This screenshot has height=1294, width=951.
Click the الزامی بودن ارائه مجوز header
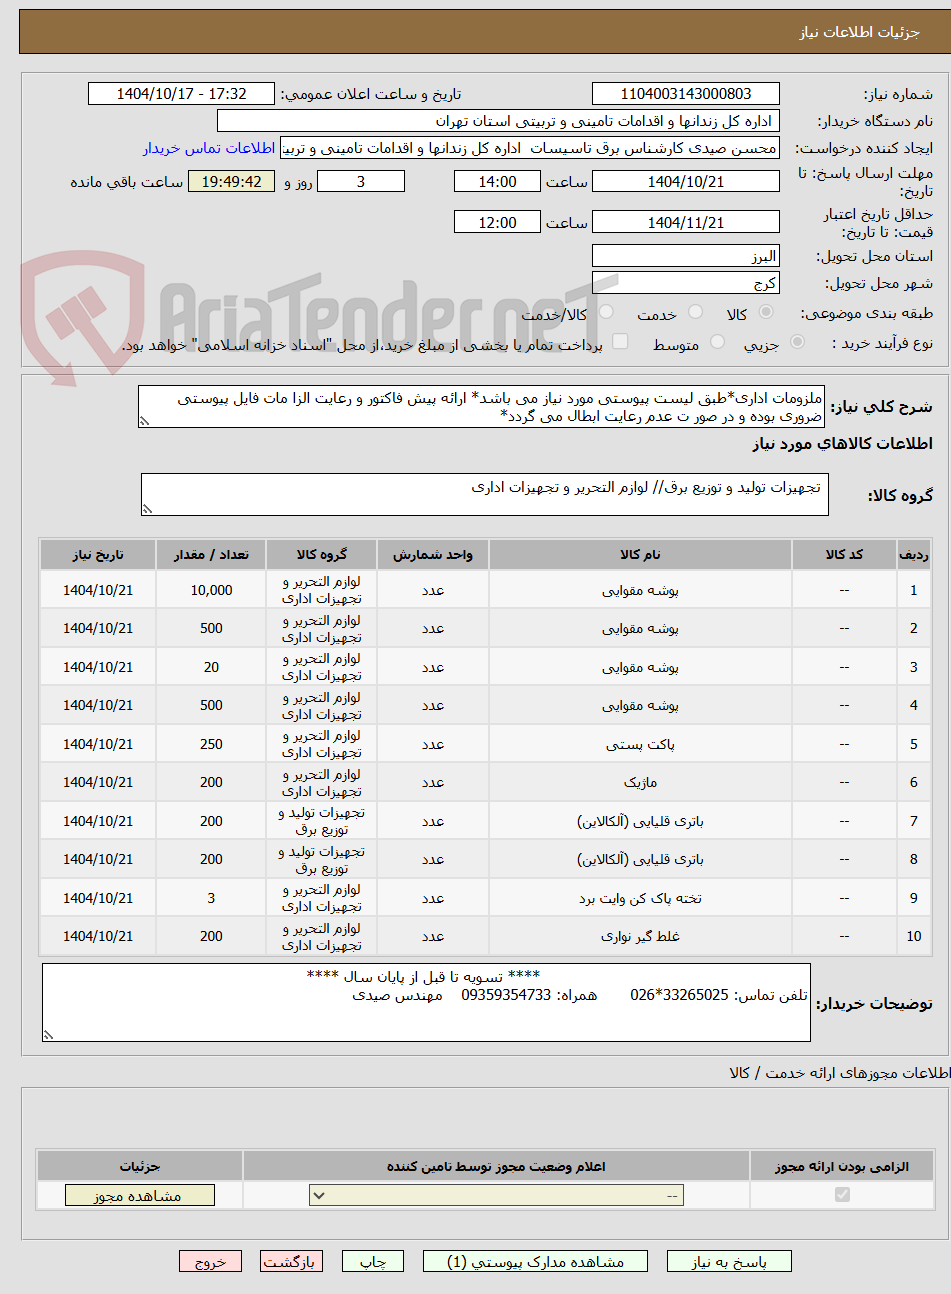click(842, 1166)
